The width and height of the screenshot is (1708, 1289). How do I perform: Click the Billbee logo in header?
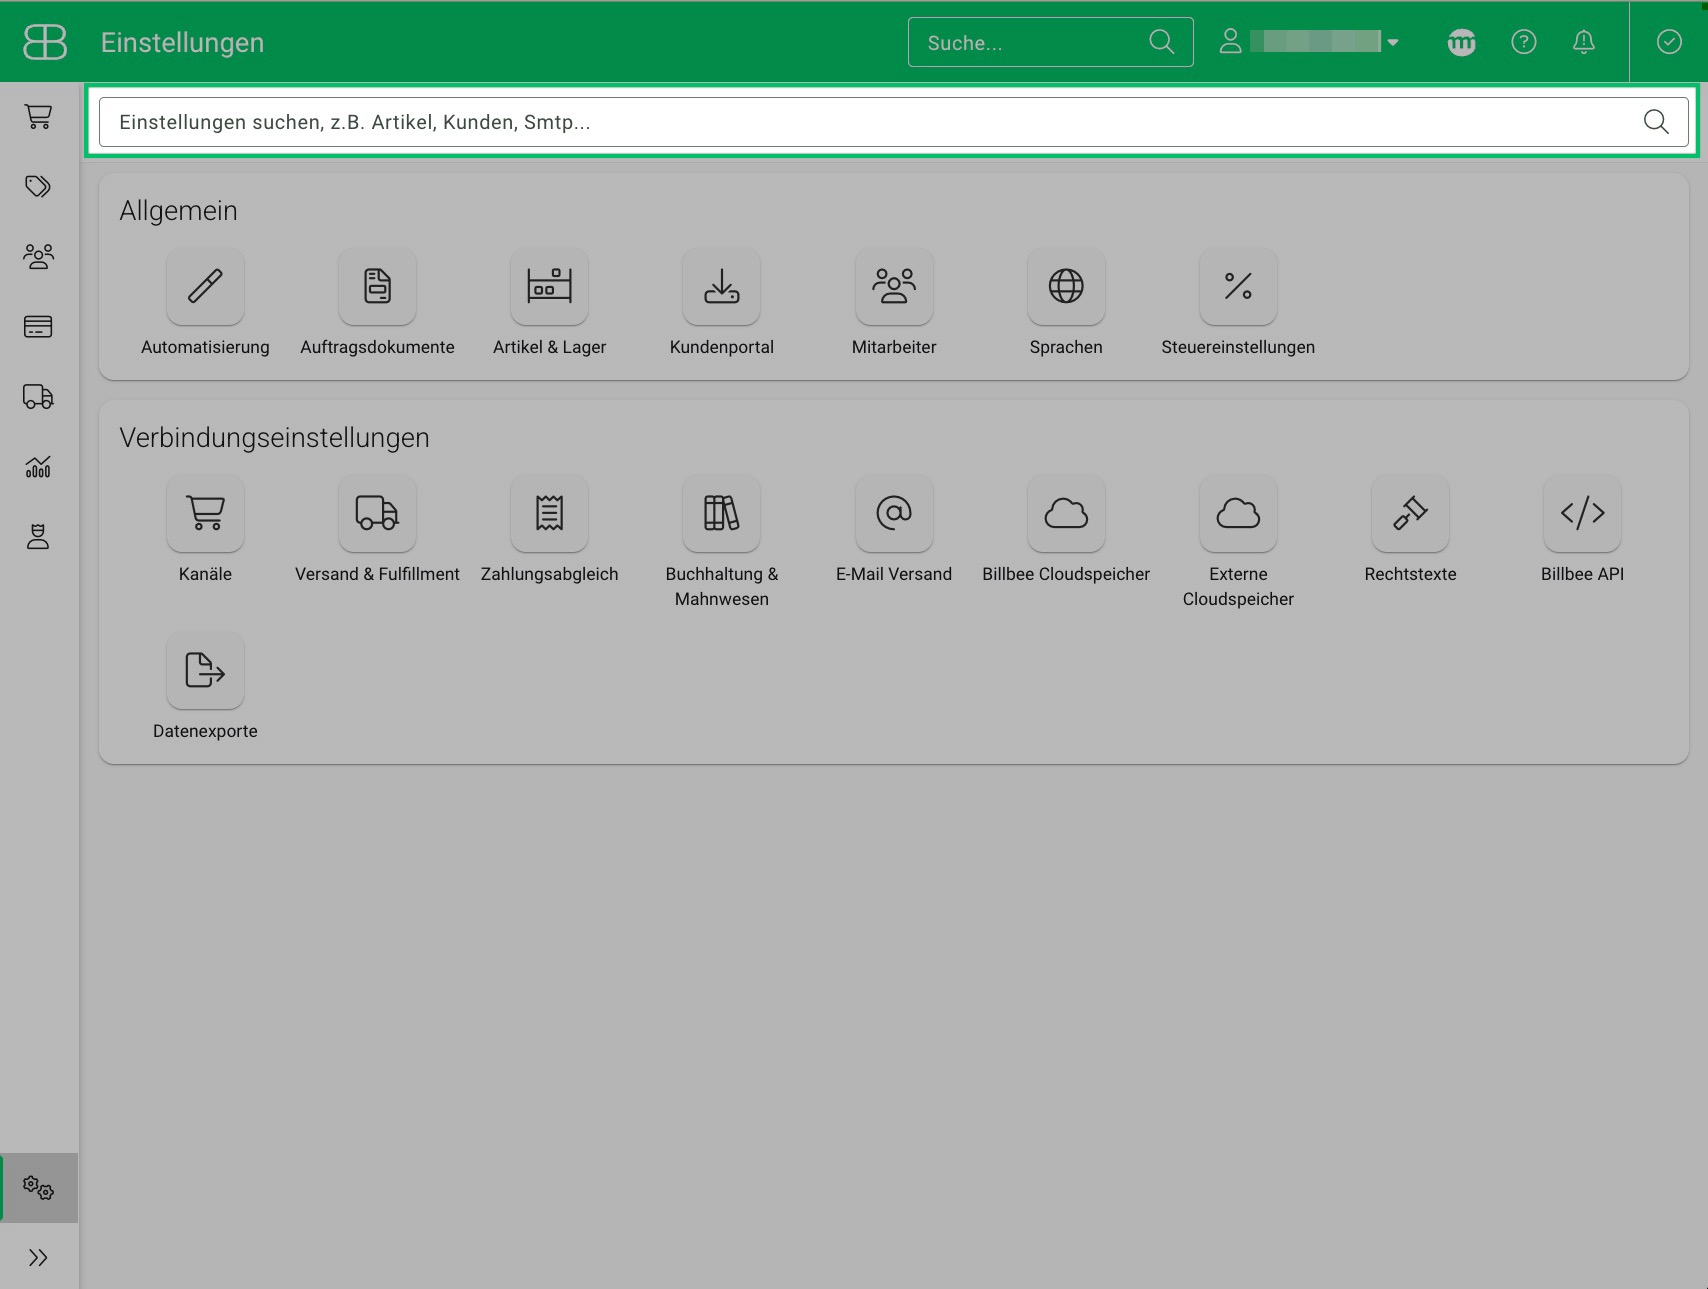[x=45, y=42]
